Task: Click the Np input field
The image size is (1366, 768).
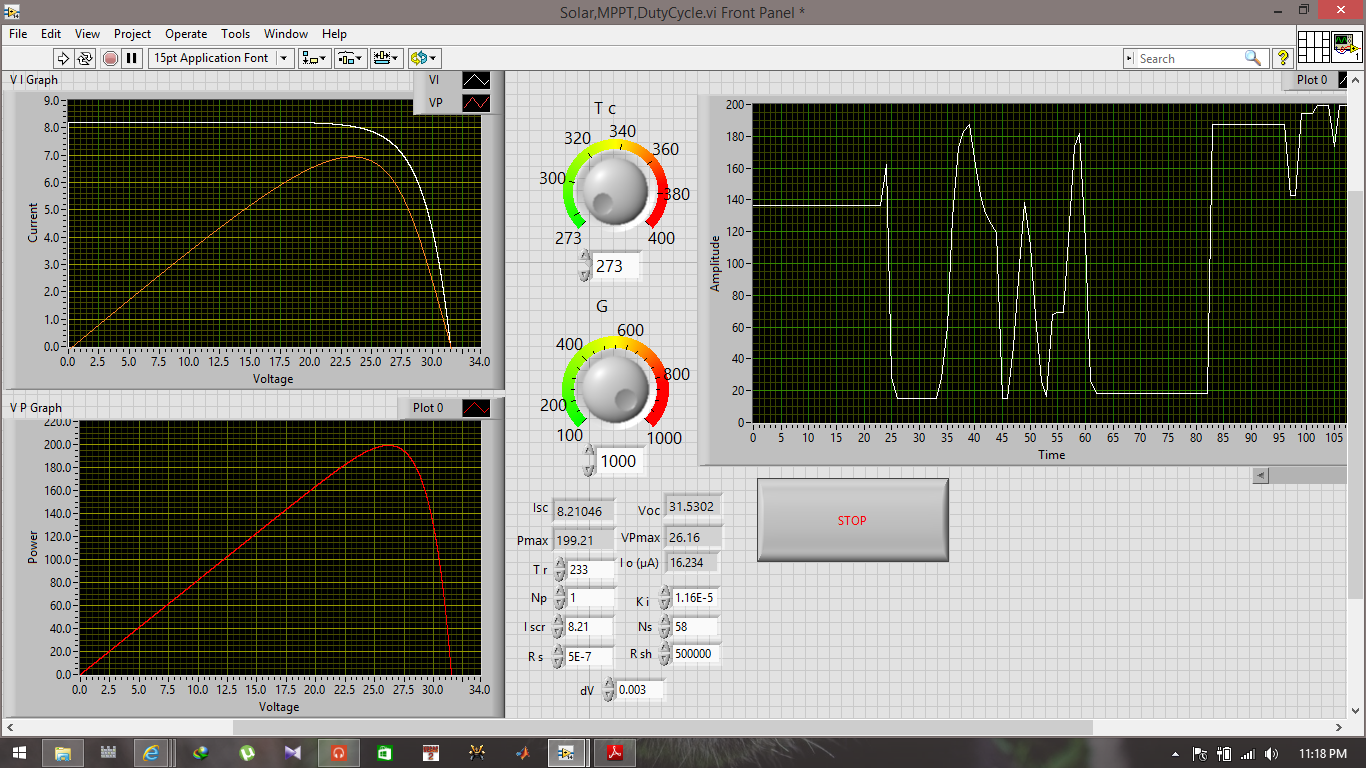Action: [x=591, y=598]
